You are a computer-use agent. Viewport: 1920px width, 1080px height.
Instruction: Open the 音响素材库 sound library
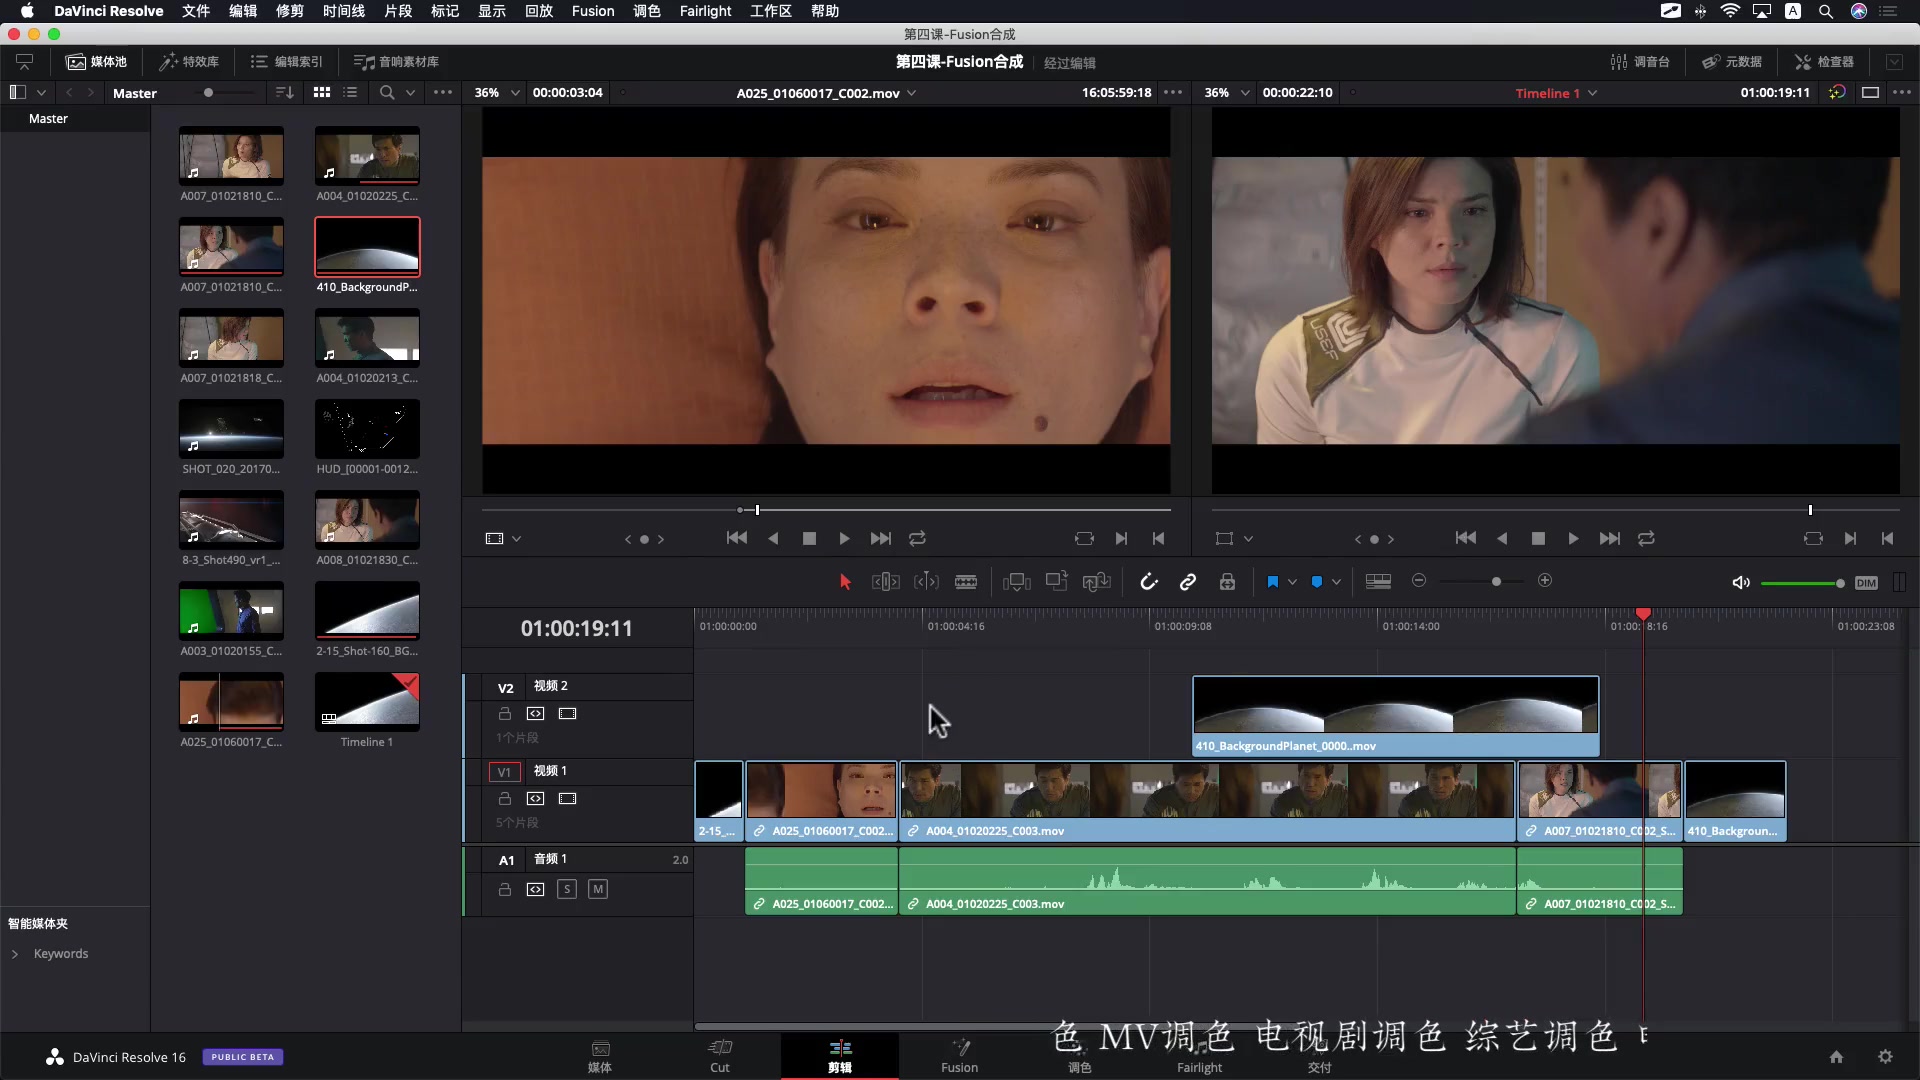coord(397,62)
